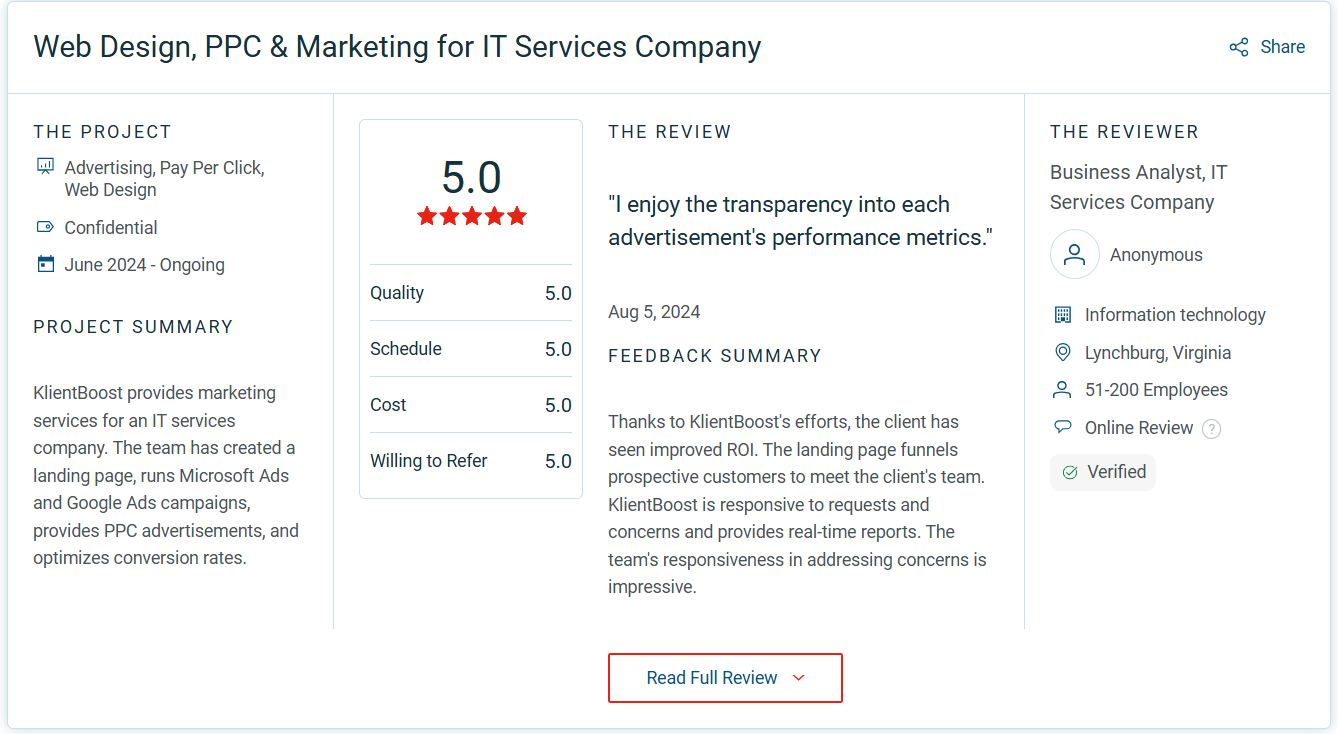Expand the Read Full Review section
This screenshot has width=1338, height=734.
pos(725,677)
